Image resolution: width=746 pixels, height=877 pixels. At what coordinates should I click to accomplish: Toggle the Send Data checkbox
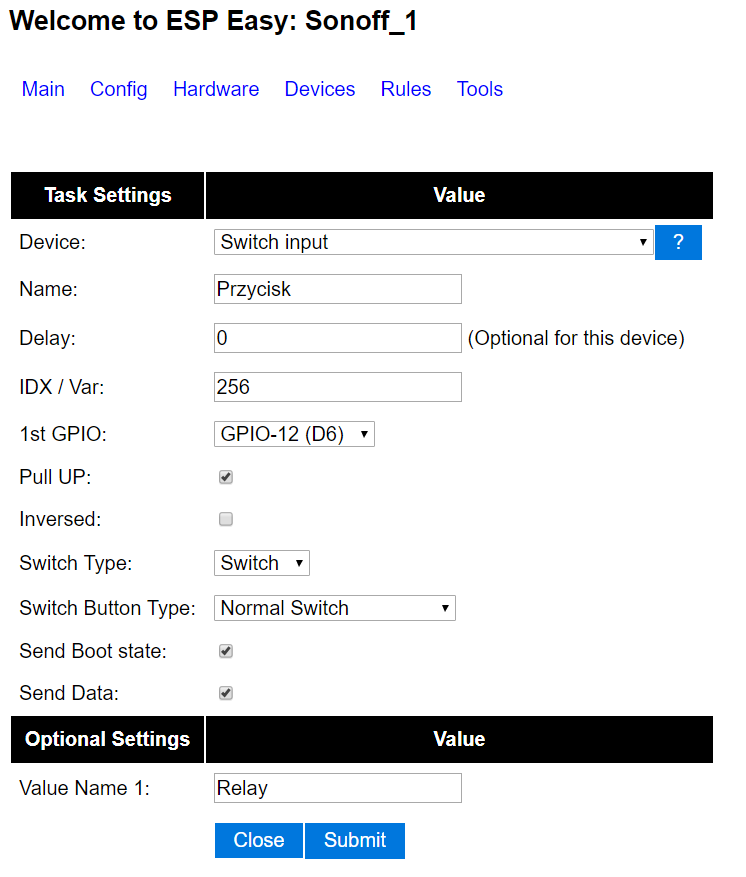[x=226, y=693]
